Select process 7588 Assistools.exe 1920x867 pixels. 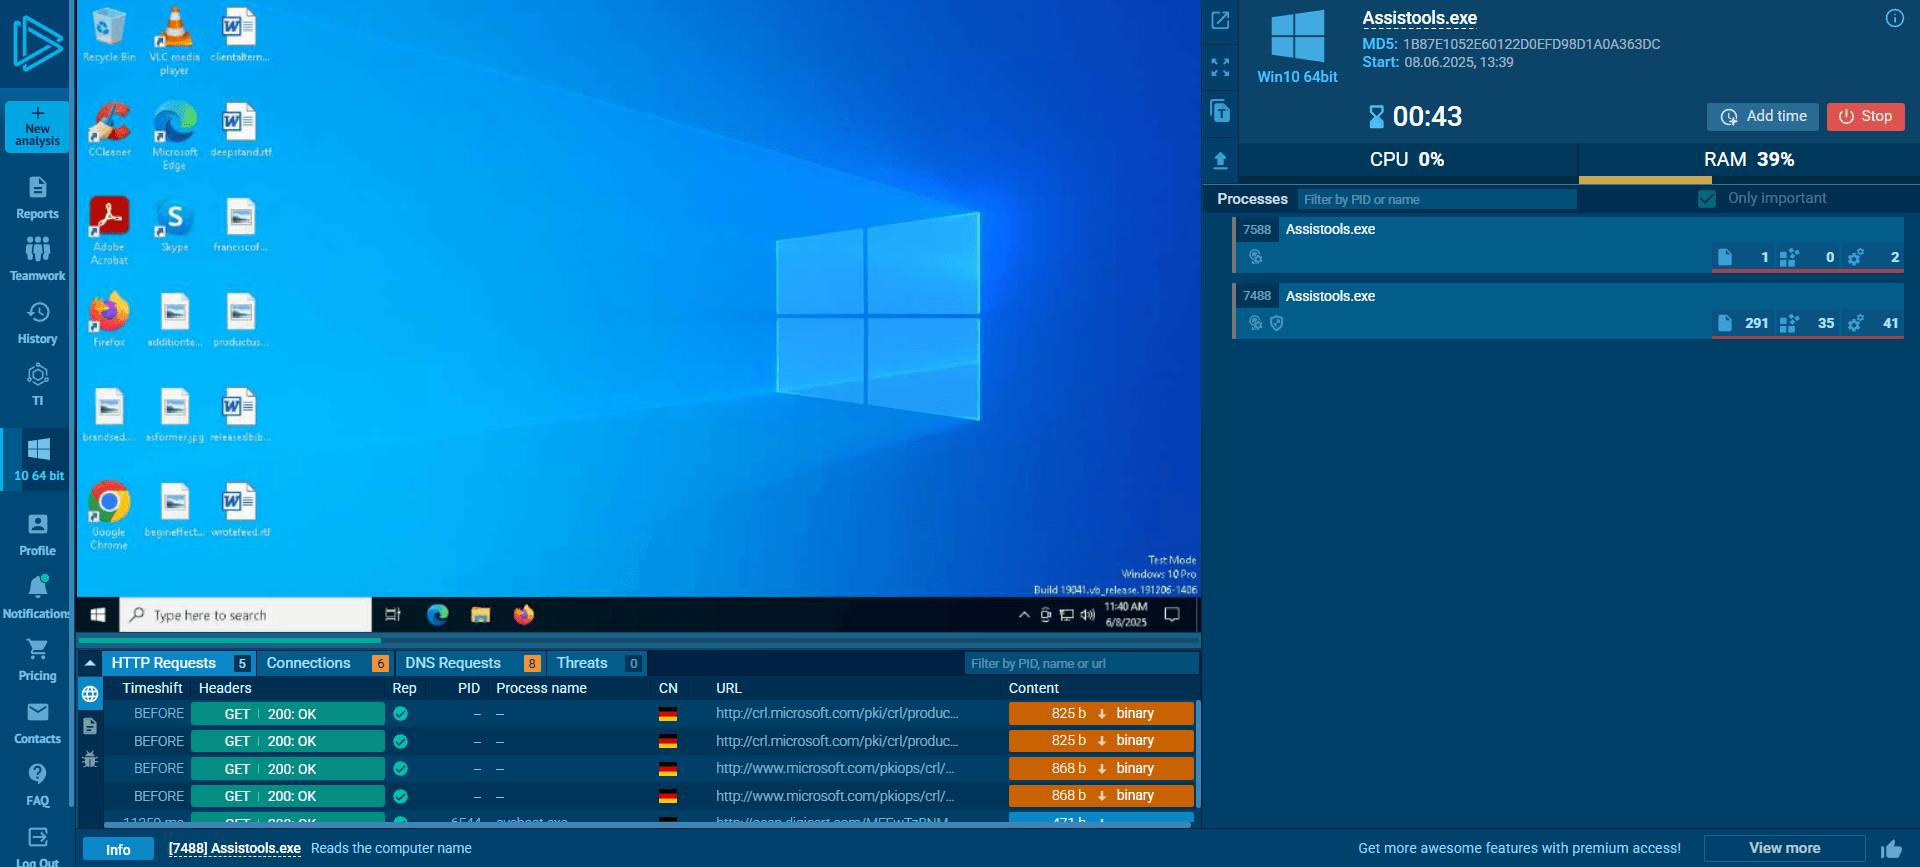point(1568,244)
